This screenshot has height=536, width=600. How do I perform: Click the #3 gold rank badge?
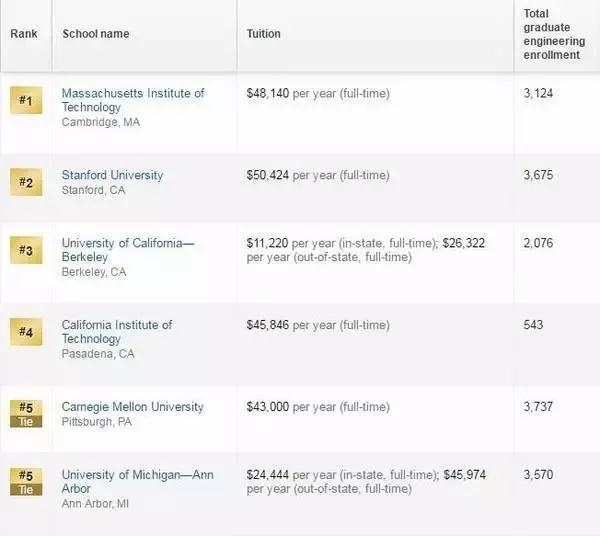(x=26, y=250)
